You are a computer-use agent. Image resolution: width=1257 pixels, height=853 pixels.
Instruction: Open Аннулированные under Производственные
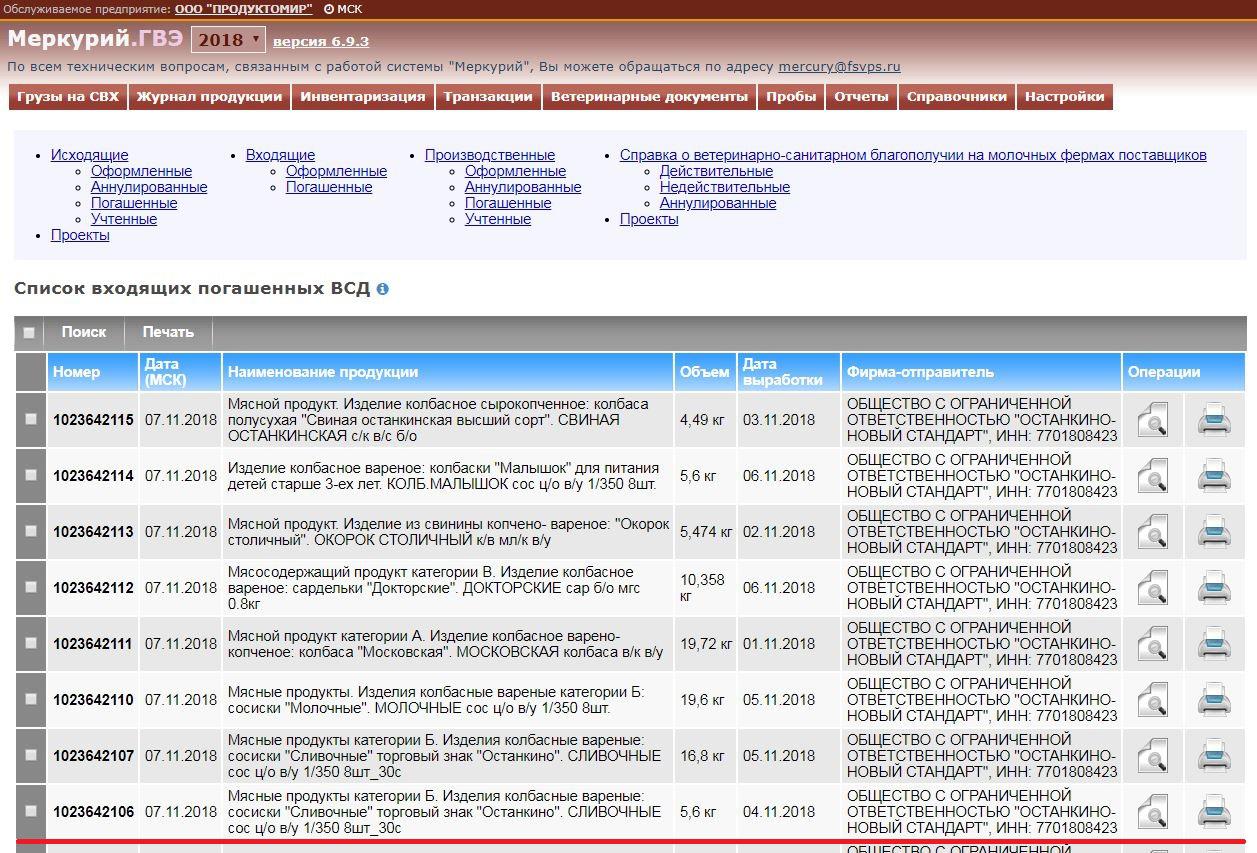coord(523,187)
